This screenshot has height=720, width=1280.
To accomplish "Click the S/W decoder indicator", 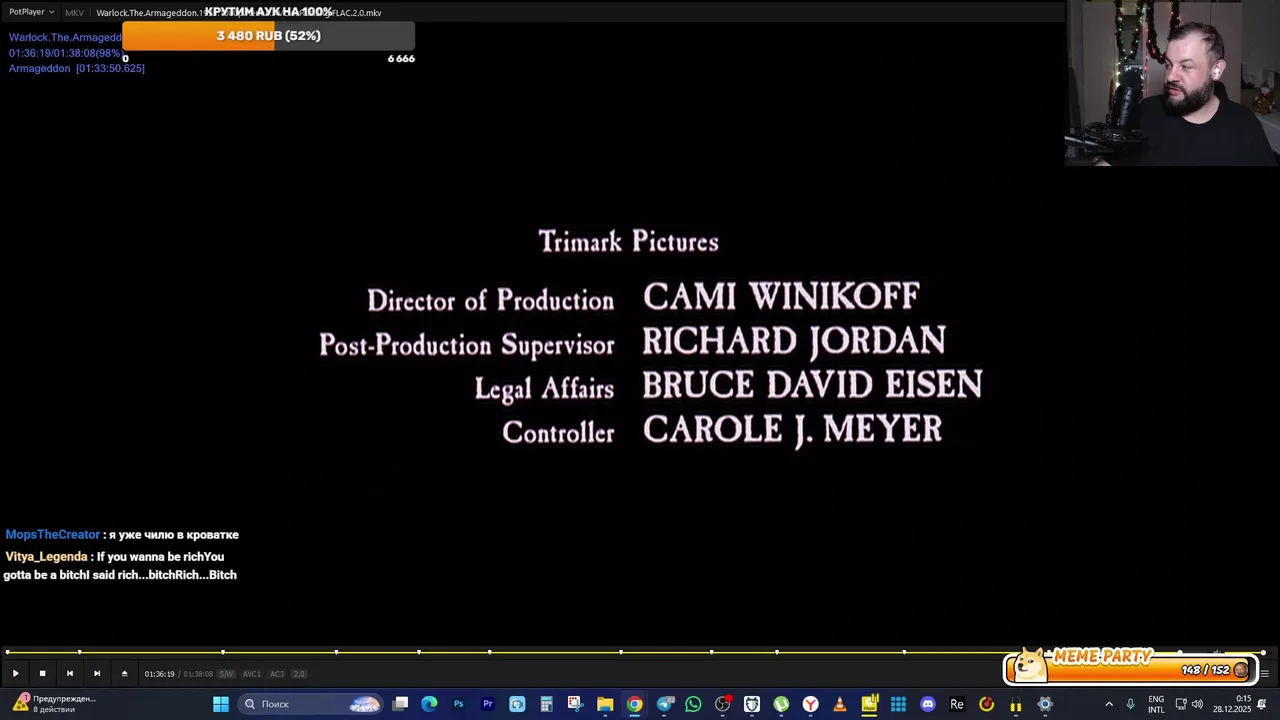I will (226, 674).
